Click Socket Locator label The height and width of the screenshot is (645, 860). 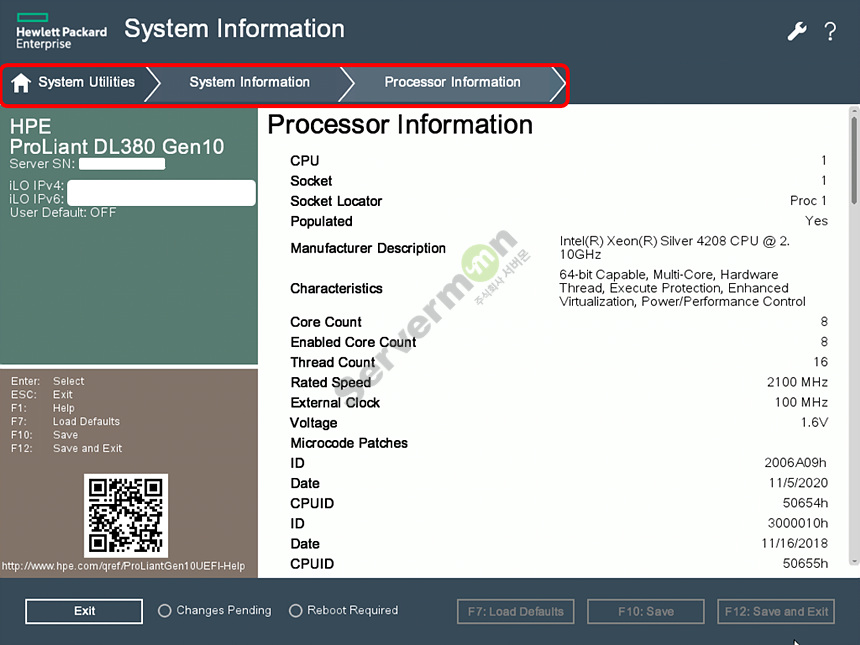pos(336,201)
